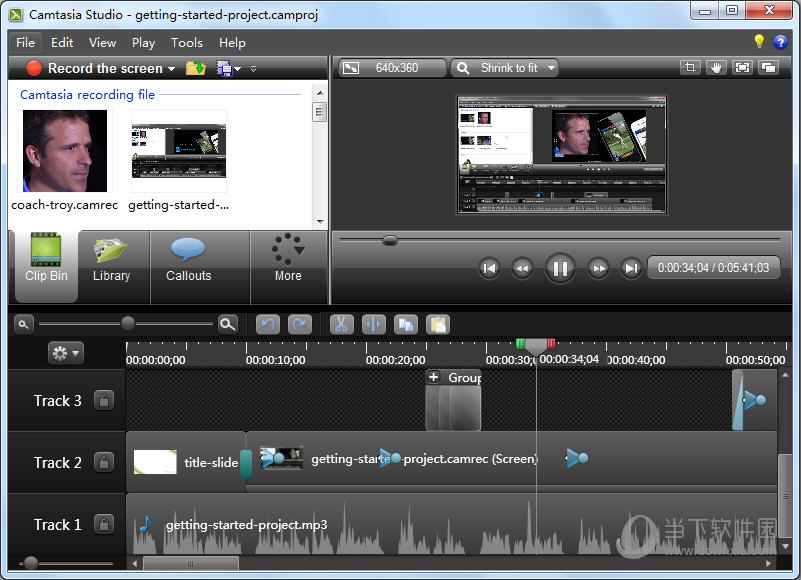Expand the Group clip on Track 3
The width and height of the screenshot is (801, 580).
tap(434, 377)
